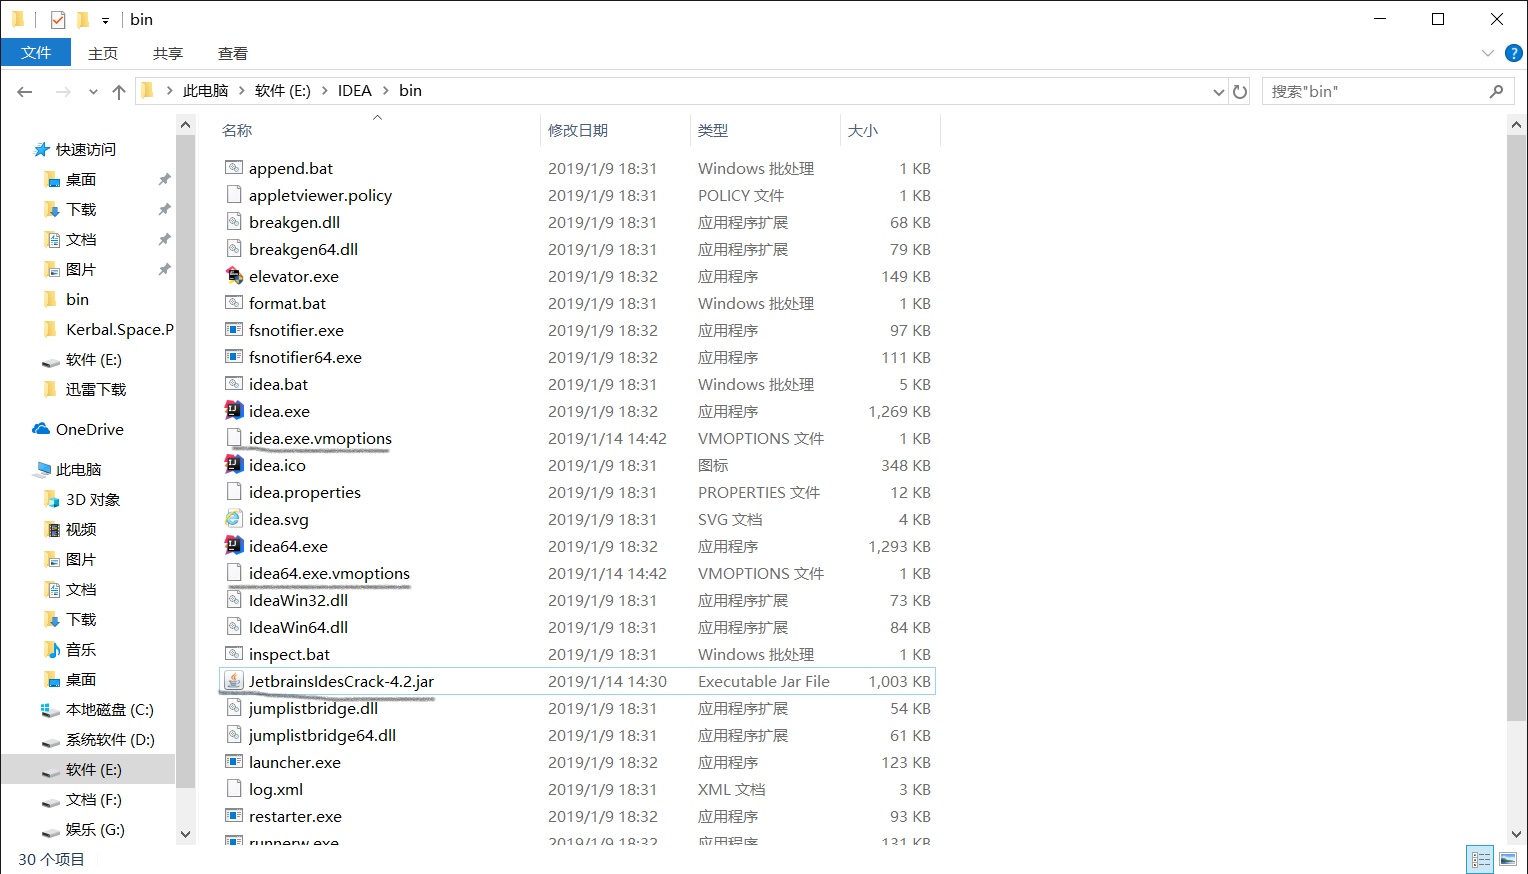Open the 文件 menu tab
This screenshot has height=874, width=1528.
click(x=36, y=53)
